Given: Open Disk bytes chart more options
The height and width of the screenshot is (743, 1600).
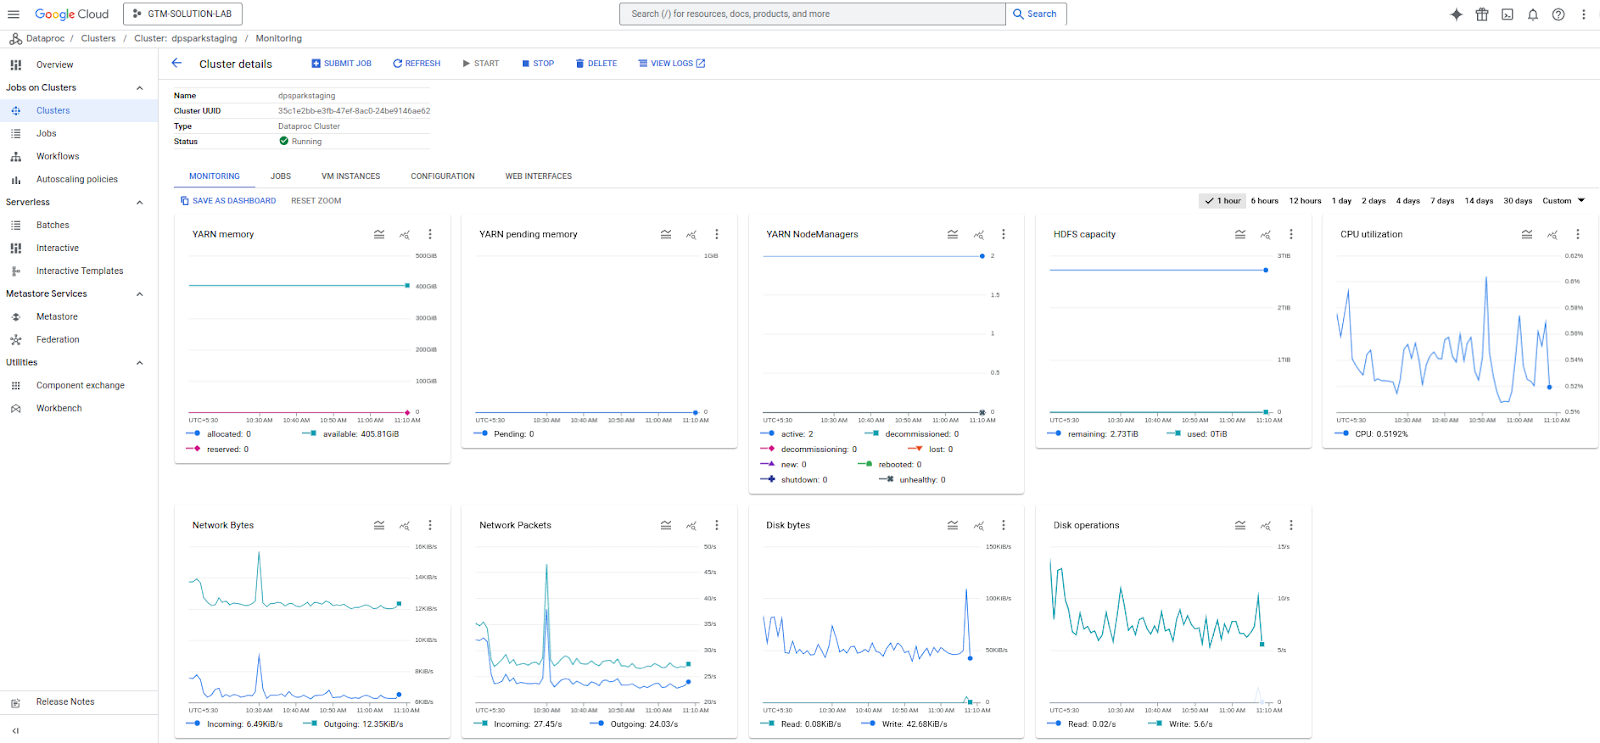Looking at the screenshot, I should point(1004,525).
